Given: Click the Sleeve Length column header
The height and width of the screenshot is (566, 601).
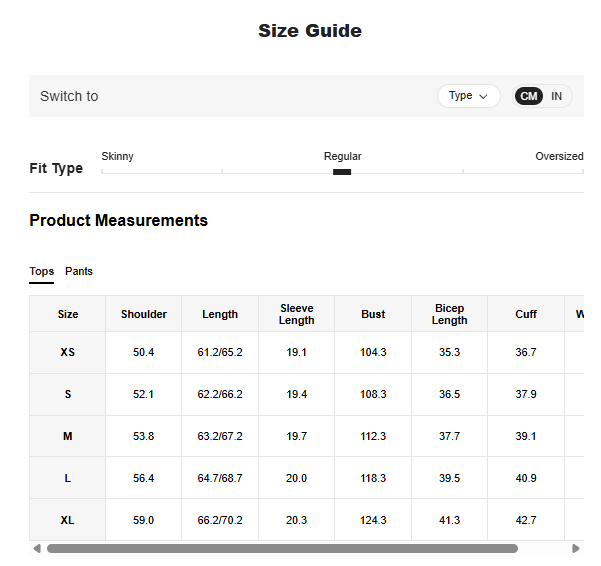Looking at the screenshot, I should tap(296, 314).
